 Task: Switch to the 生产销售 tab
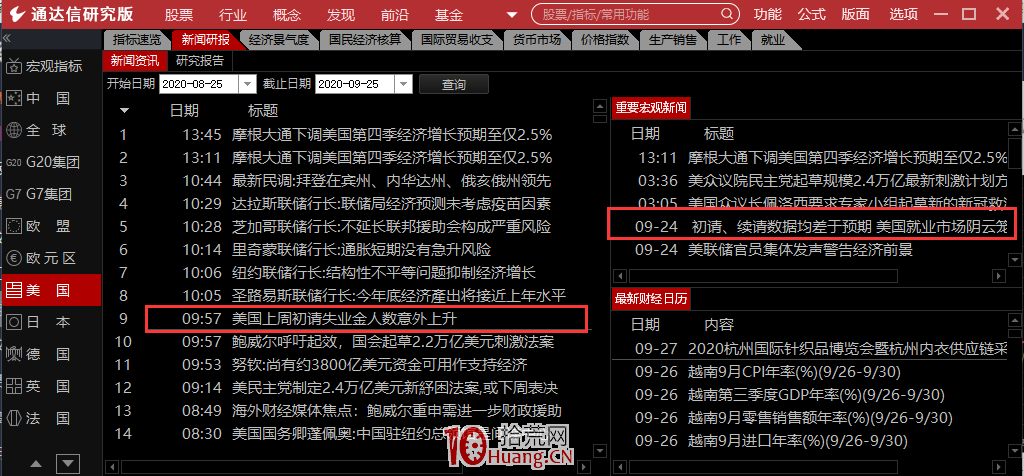(673, 40)
